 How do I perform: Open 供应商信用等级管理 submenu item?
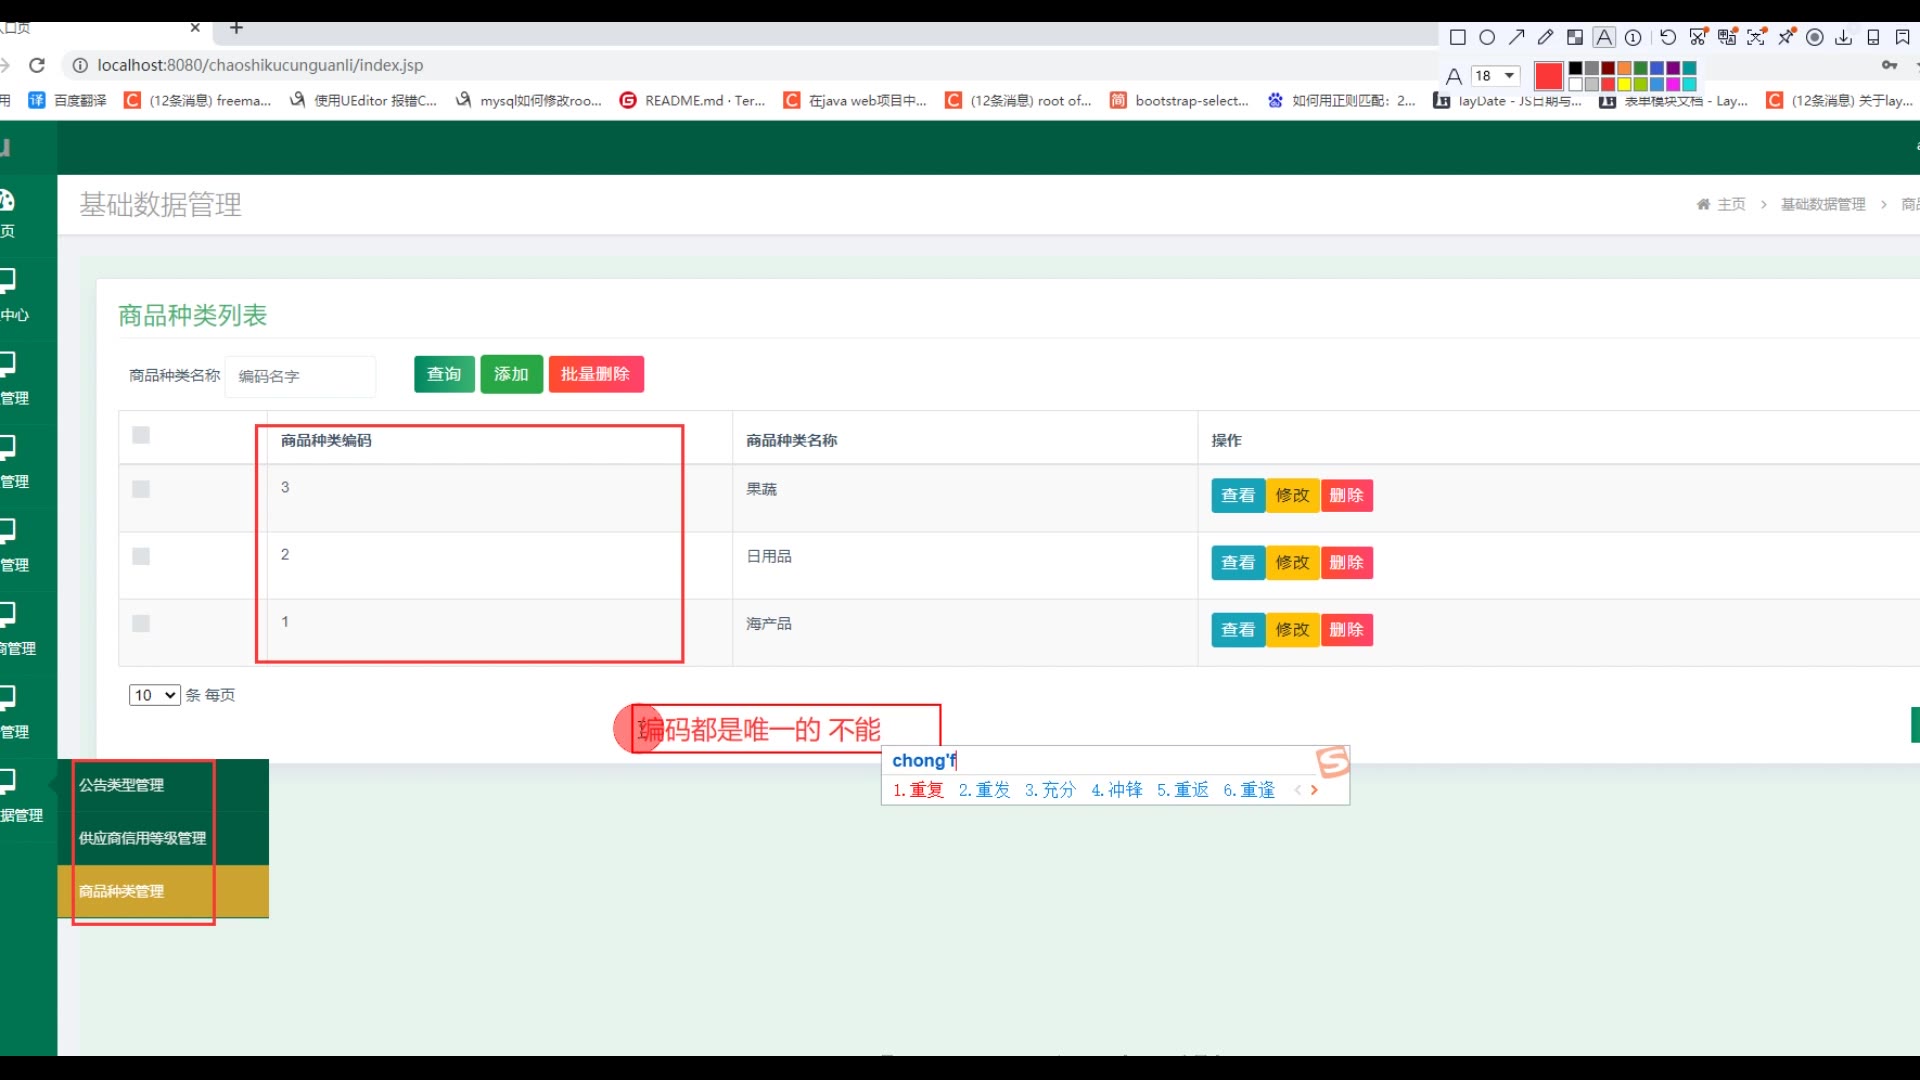(142, 838)
